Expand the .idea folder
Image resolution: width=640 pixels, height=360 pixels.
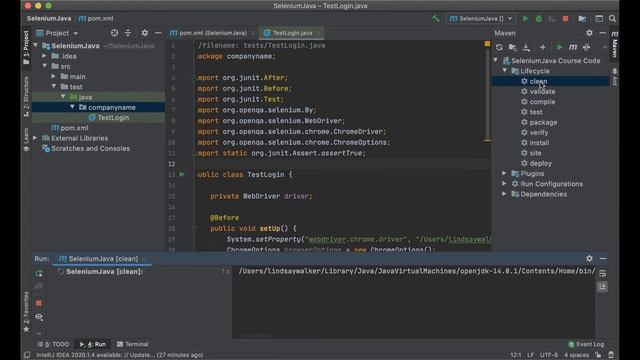pyautogui.click(x=44, y=56)
